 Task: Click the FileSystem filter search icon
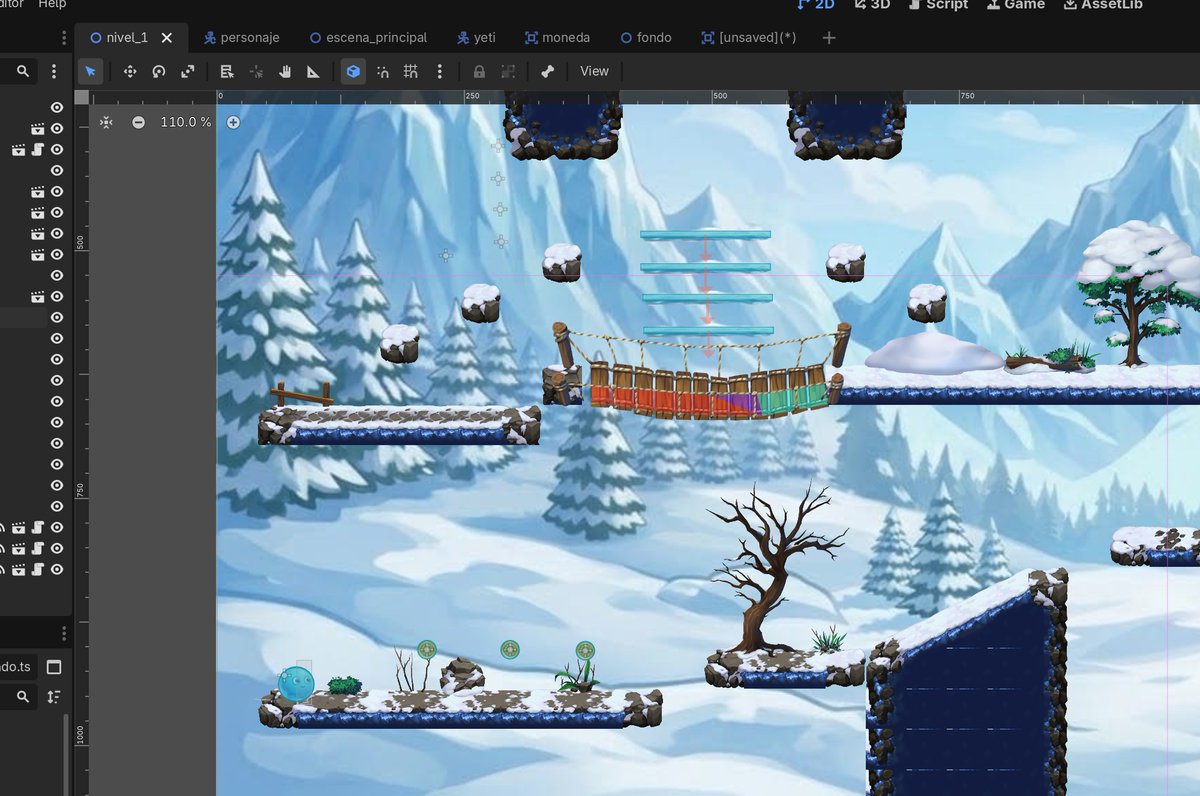pos(23,696)
